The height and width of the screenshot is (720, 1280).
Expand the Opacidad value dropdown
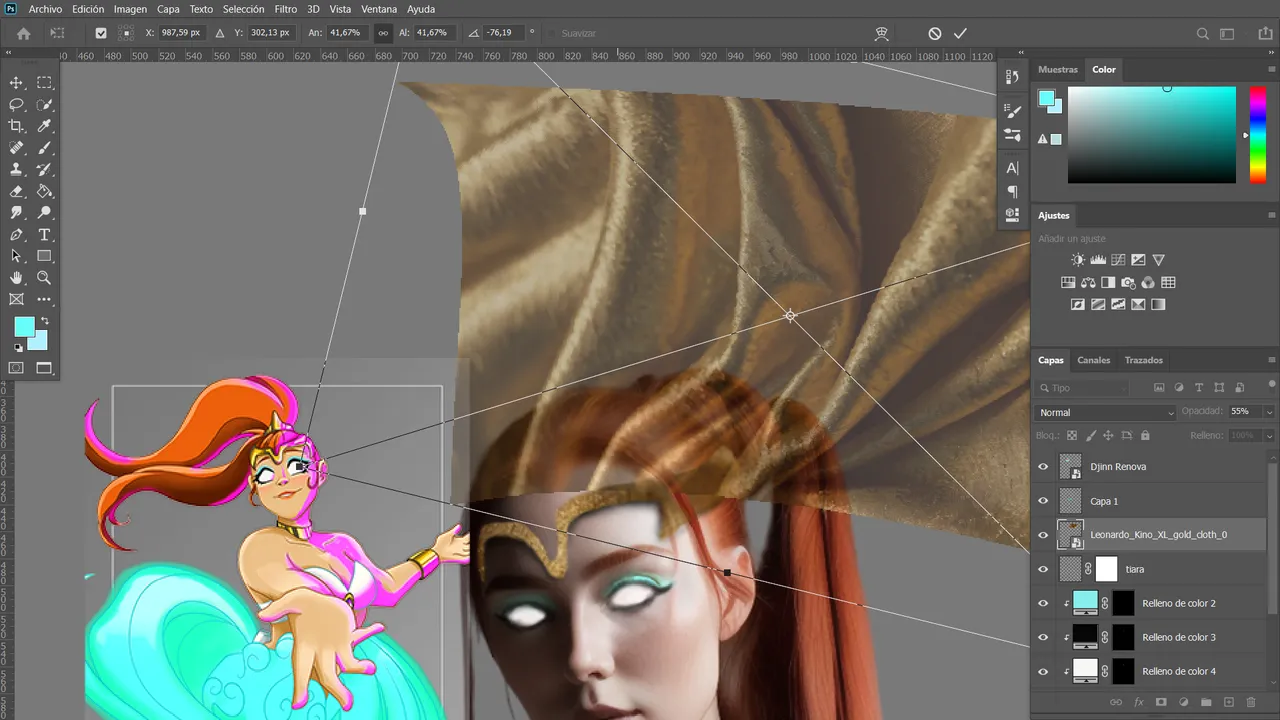[1269, 412]
